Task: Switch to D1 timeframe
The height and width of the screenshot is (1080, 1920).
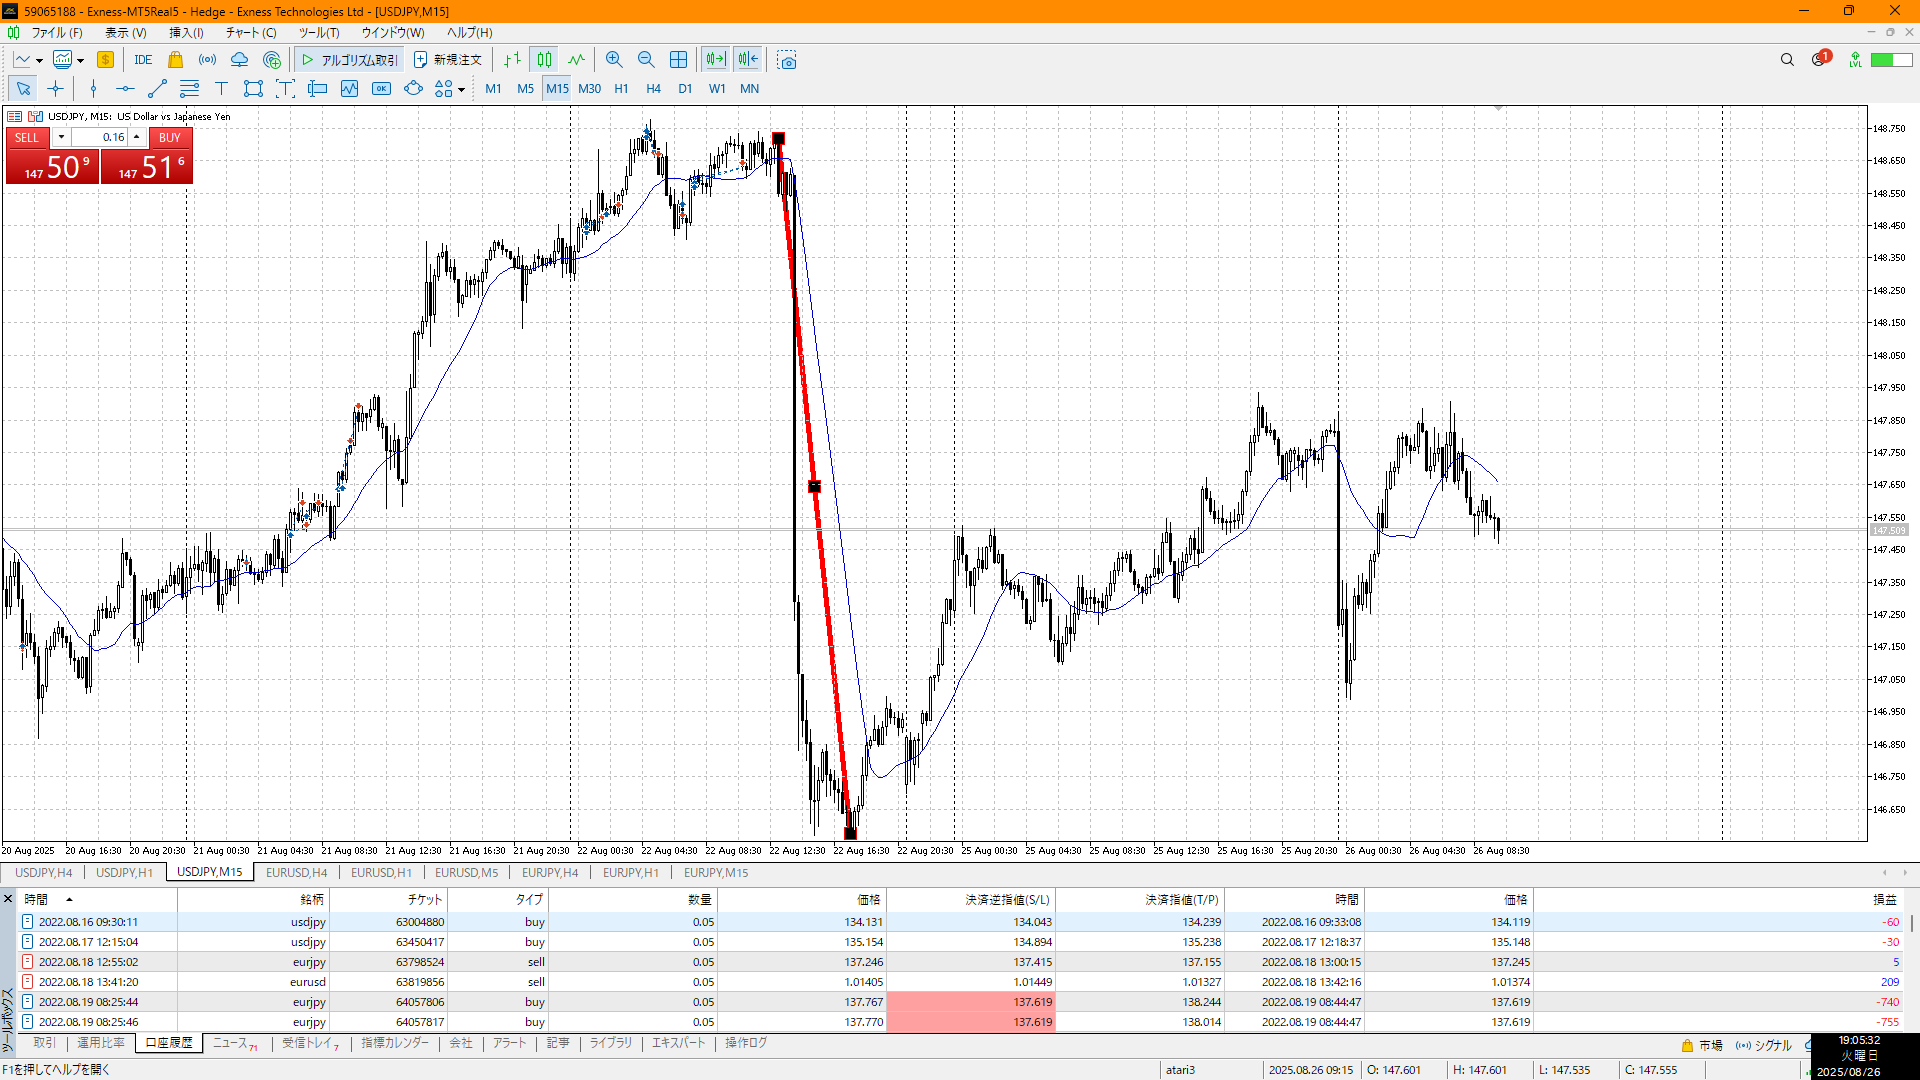Action: (x=685, y=89)
